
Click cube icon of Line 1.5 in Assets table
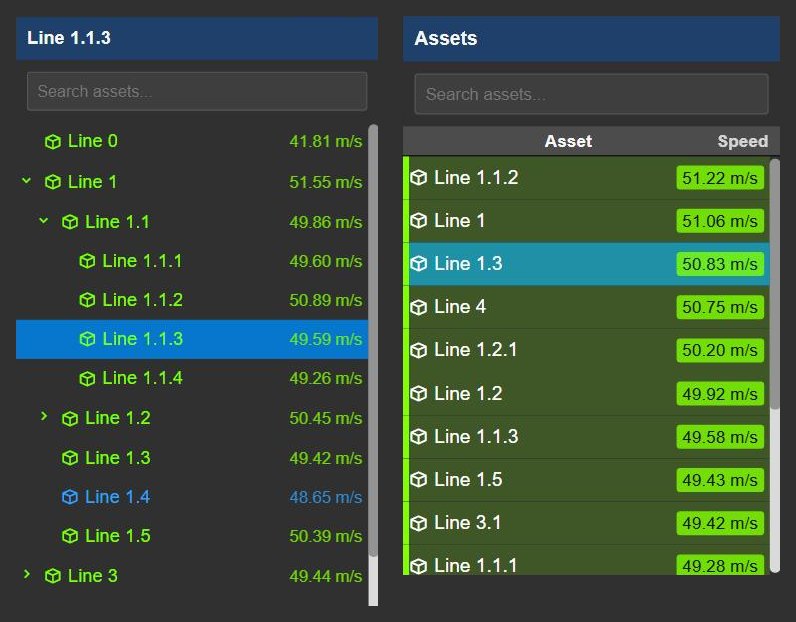pyautogui.click(x=419, y=480)
